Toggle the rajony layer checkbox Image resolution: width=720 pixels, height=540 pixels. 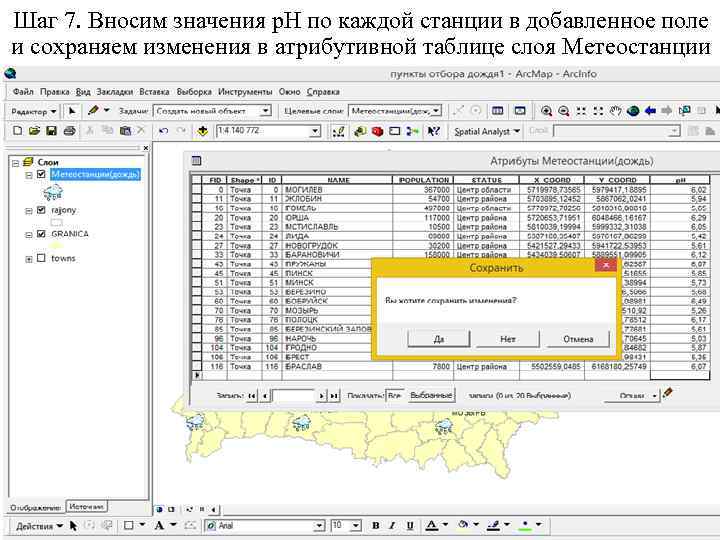tap(41, 210)
